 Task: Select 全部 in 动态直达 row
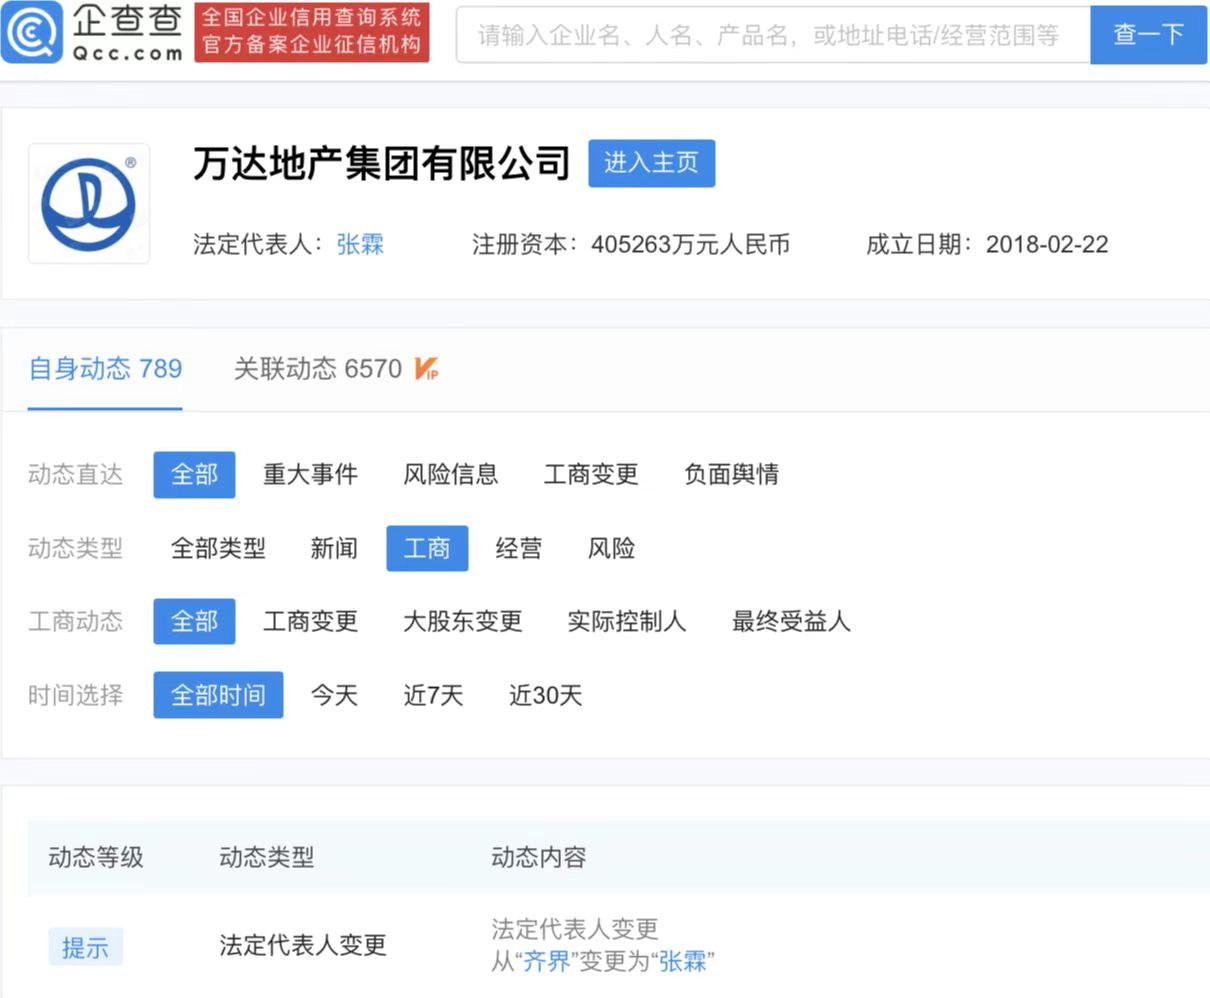194,474
